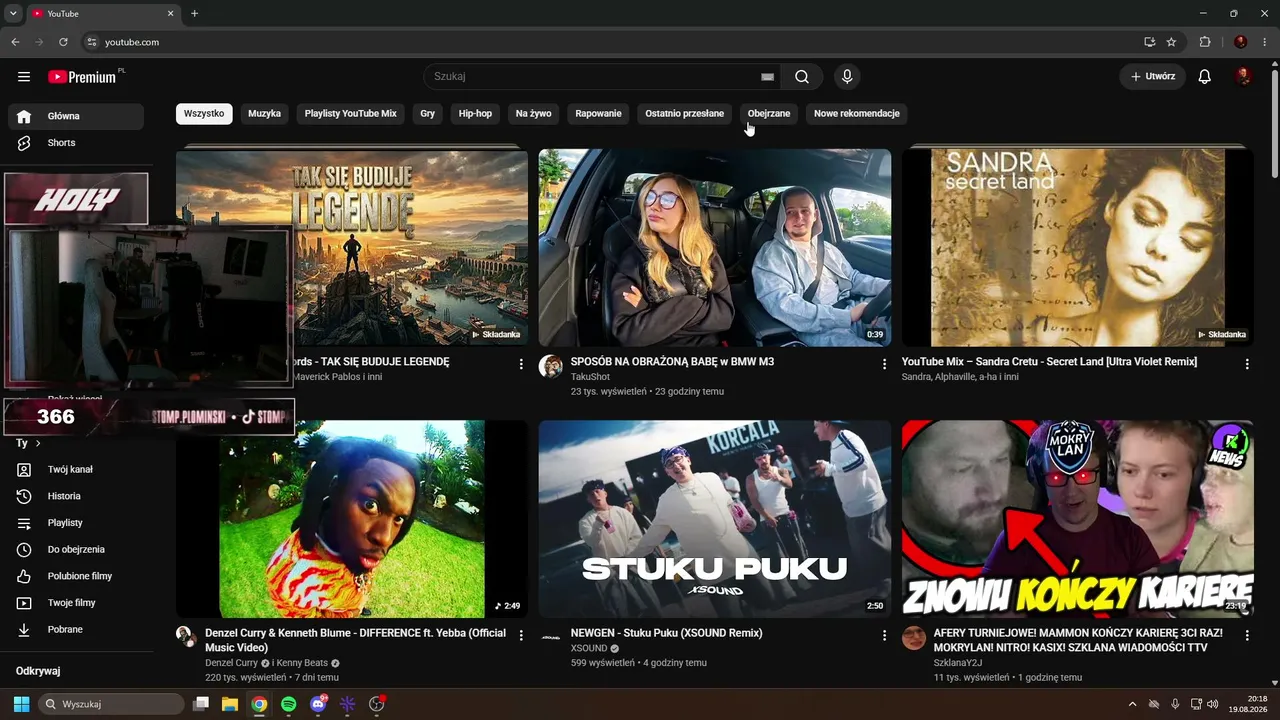Select Ostatnio przesłane filter chip
1280x720 pixels.
[685, 114]
